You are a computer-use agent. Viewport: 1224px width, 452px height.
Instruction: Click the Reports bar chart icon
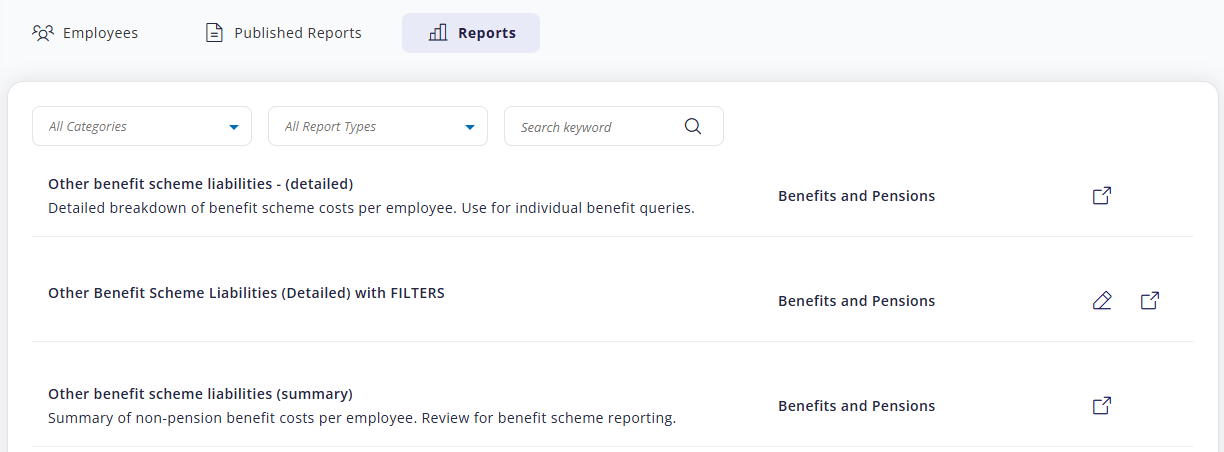[x=438, y=33]
